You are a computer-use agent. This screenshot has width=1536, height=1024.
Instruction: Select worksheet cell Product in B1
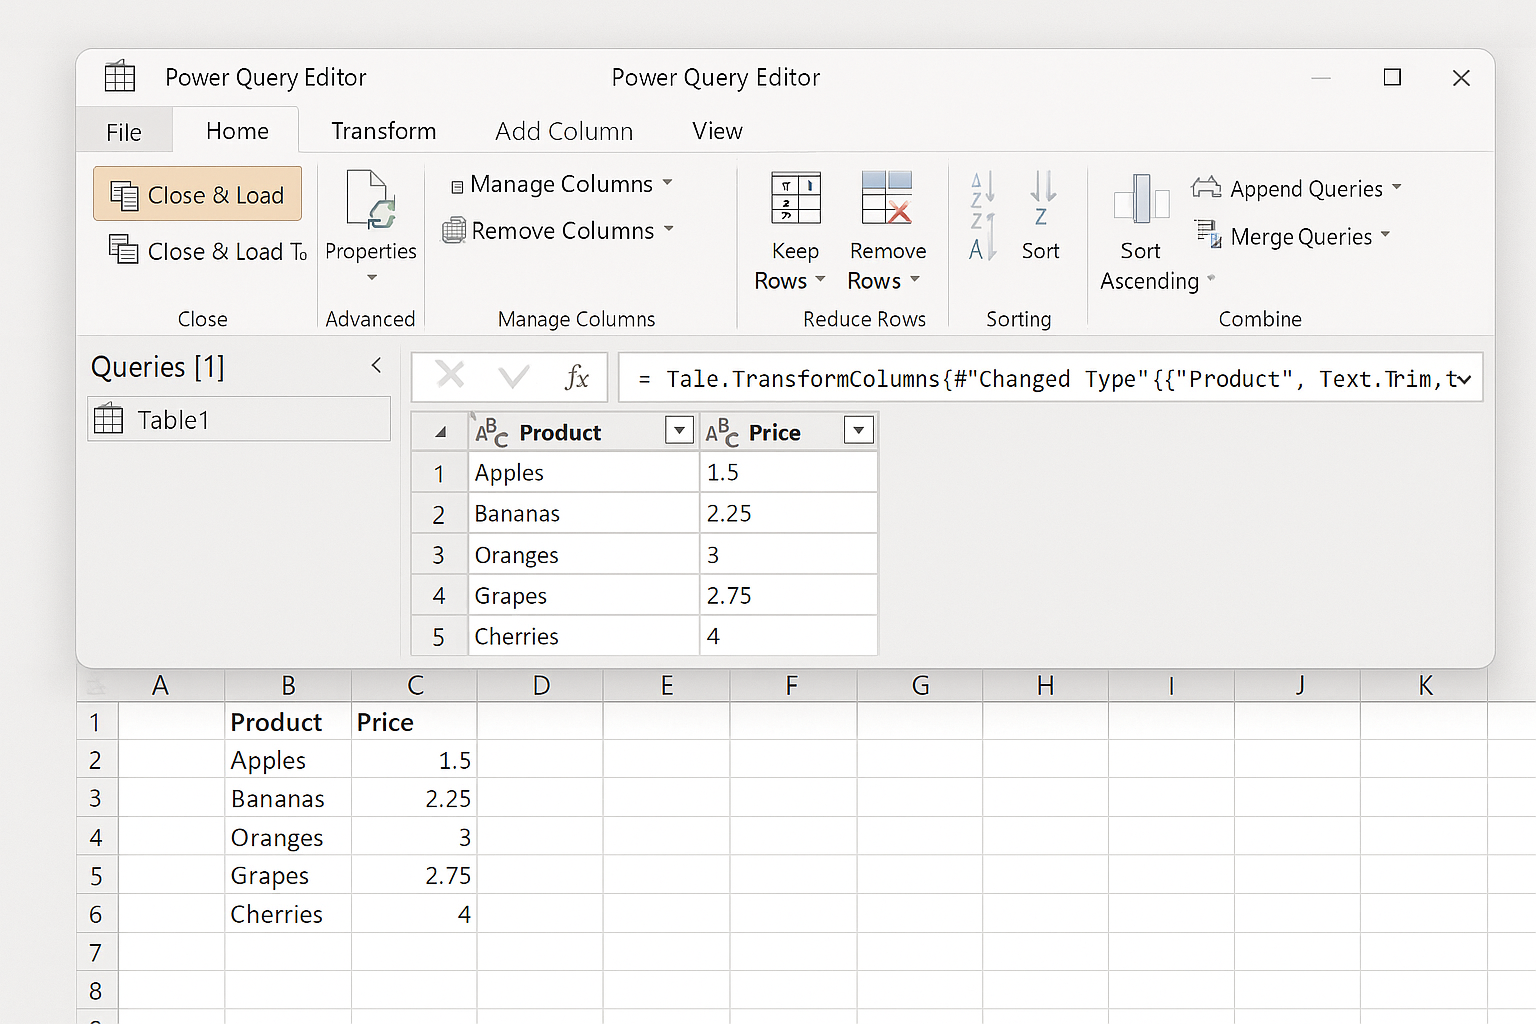point(288,721)
